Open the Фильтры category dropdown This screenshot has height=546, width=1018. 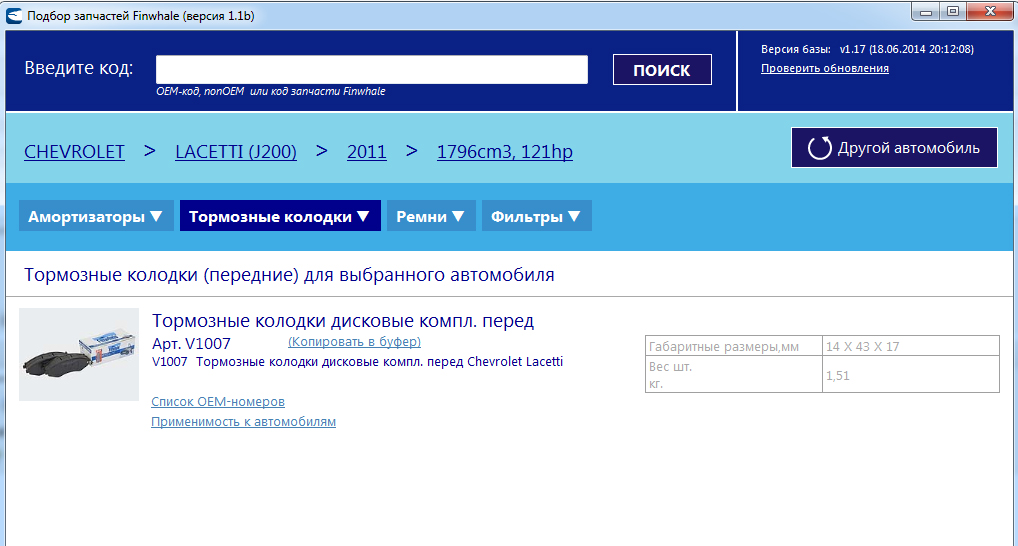tap(536, 216)
